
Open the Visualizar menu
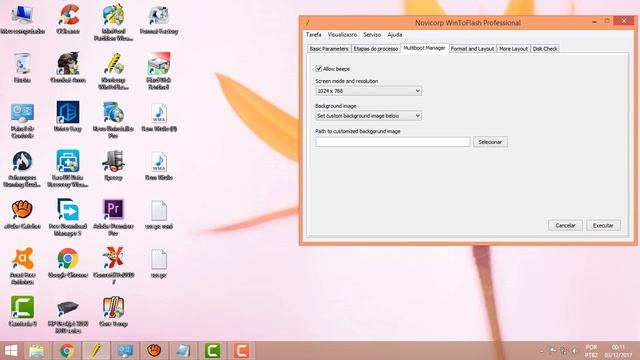[x=342, y=35]
